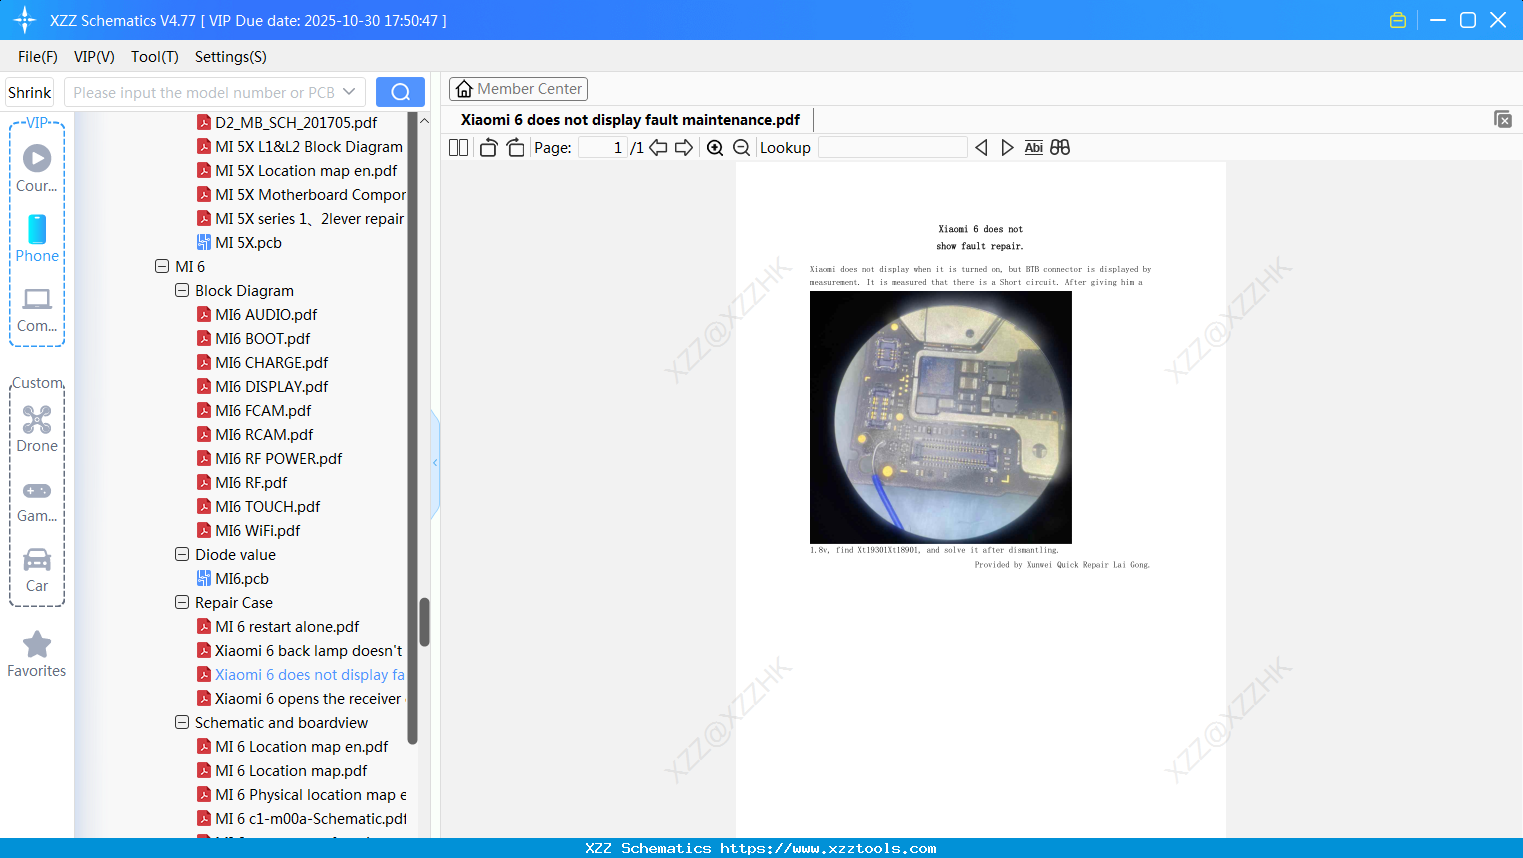
Task: Open the VIP menu
Action: click(x=94, y=57)
